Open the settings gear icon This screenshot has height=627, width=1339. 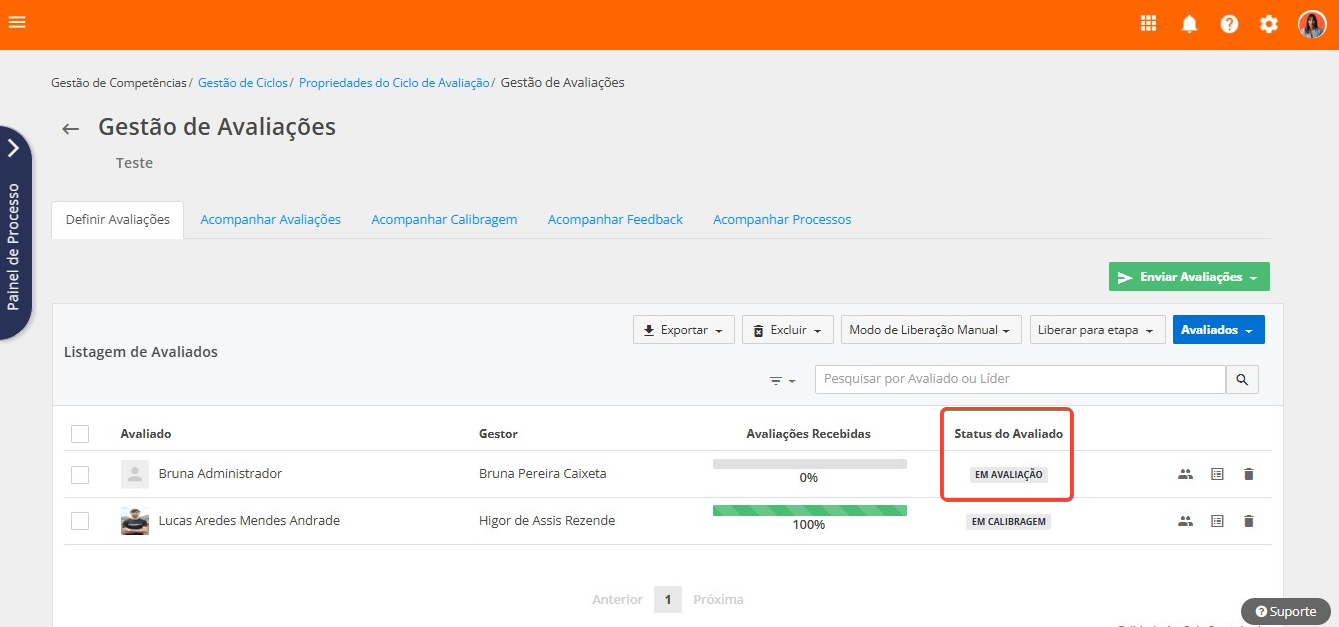(1269, 24)
